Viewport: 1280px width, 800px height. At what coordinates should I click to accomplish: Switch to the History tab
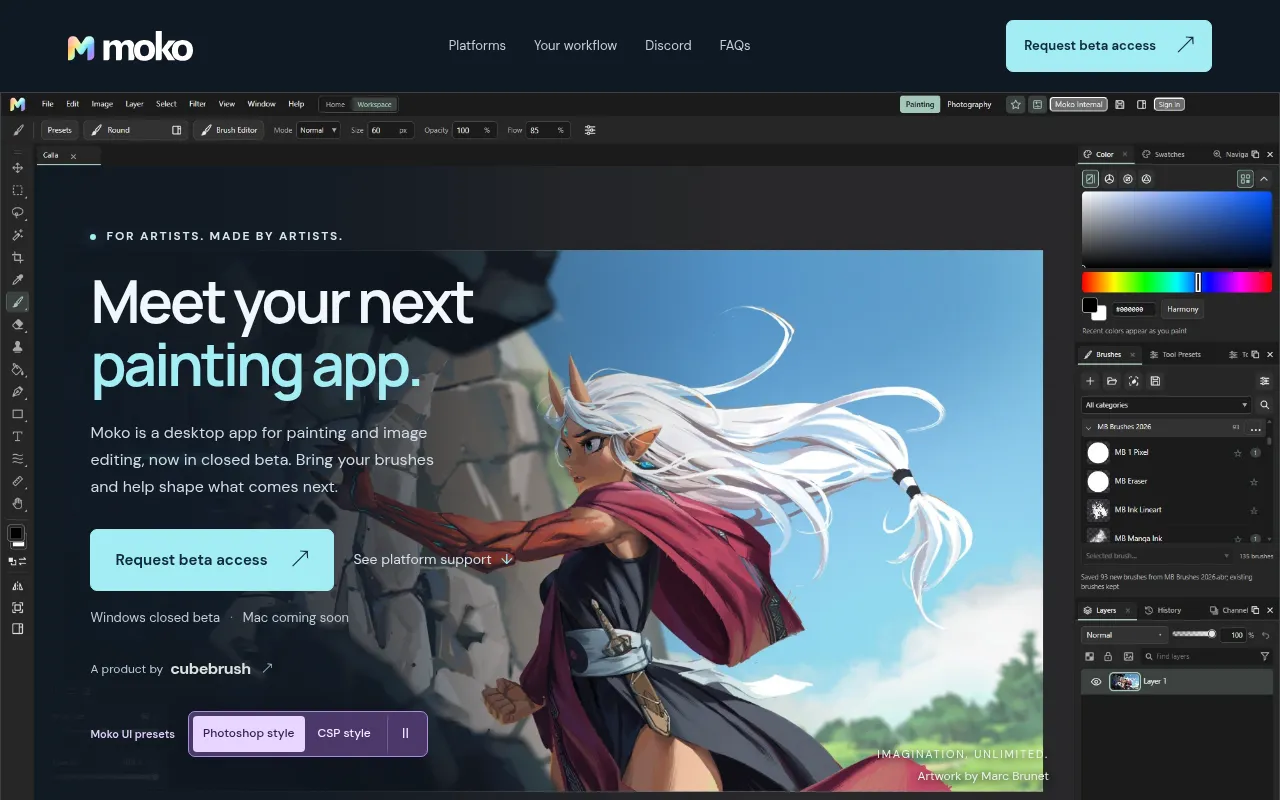click(x=1163, y=610)
